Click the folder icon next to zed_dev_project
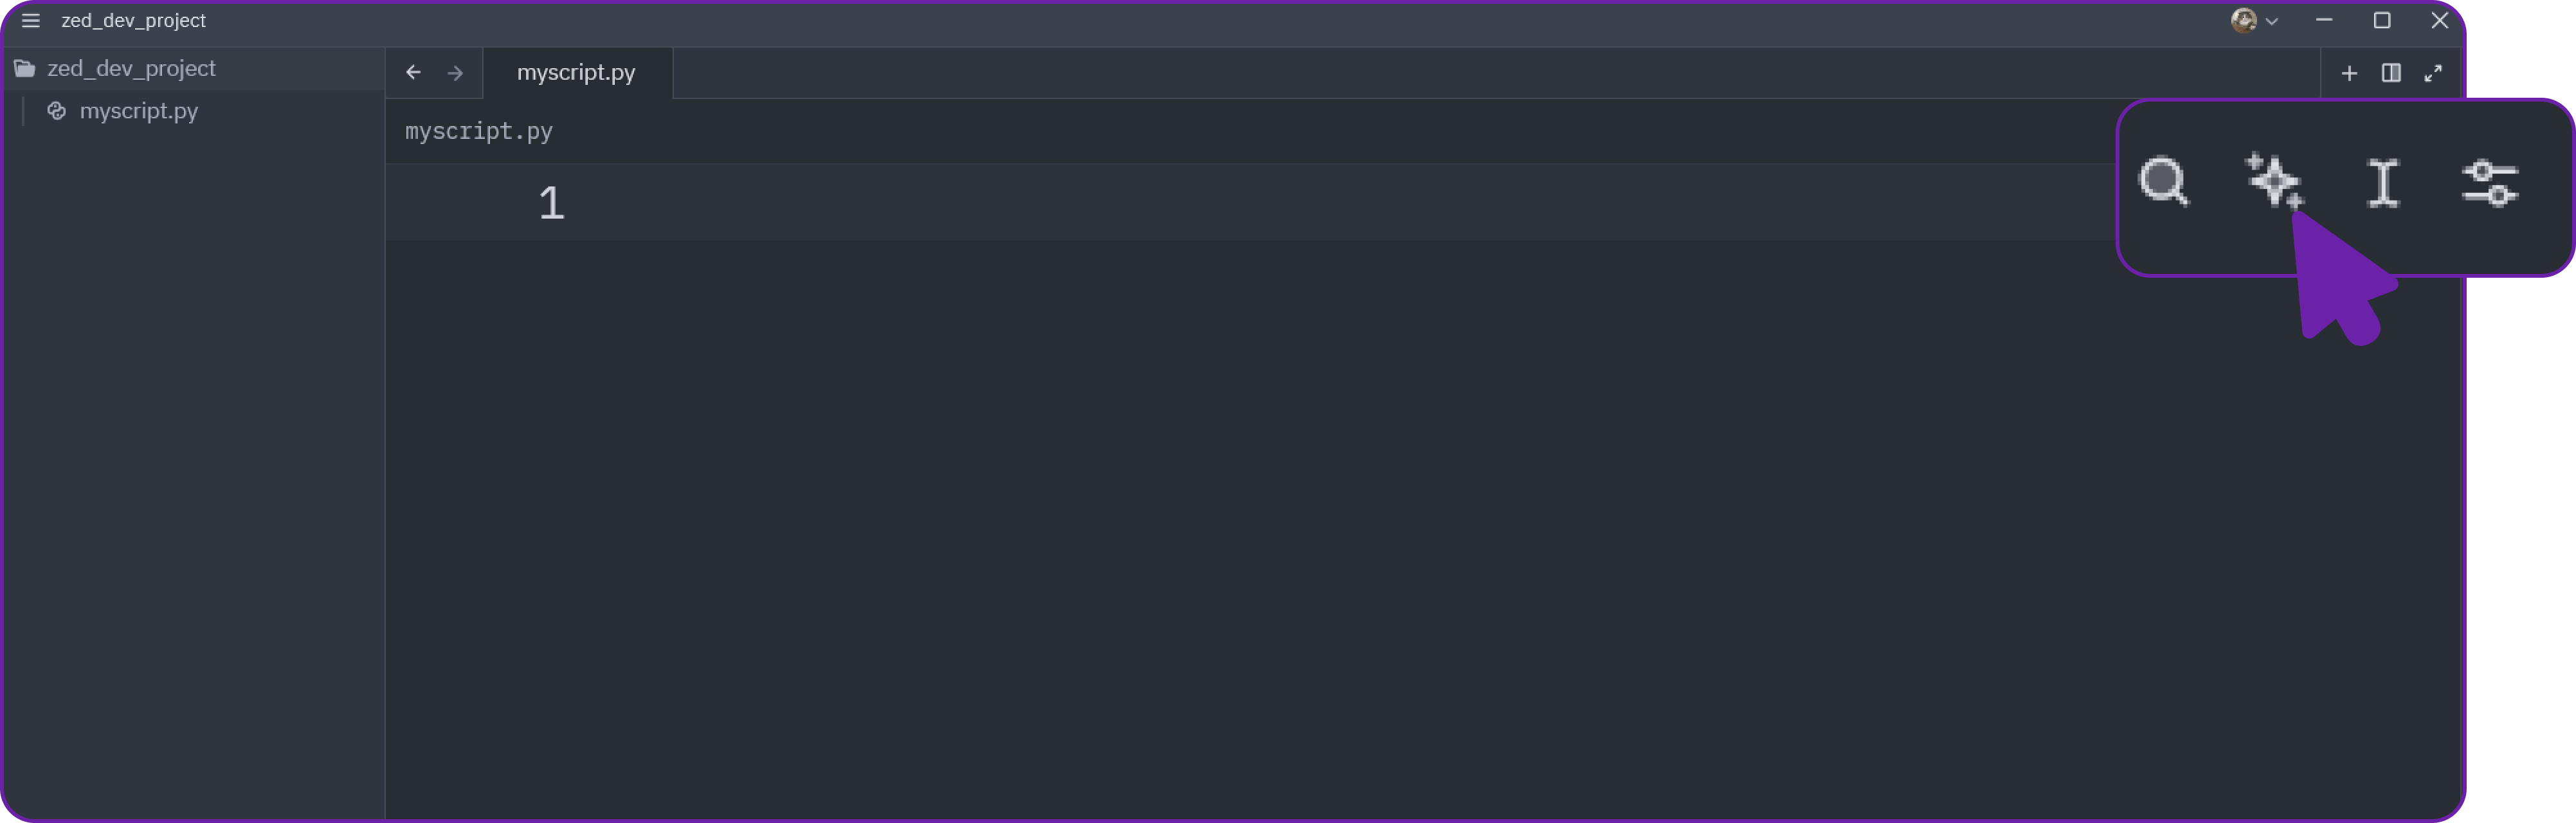Image resolution: width=2576 pixels, height=823 pixels. (24, 67)
